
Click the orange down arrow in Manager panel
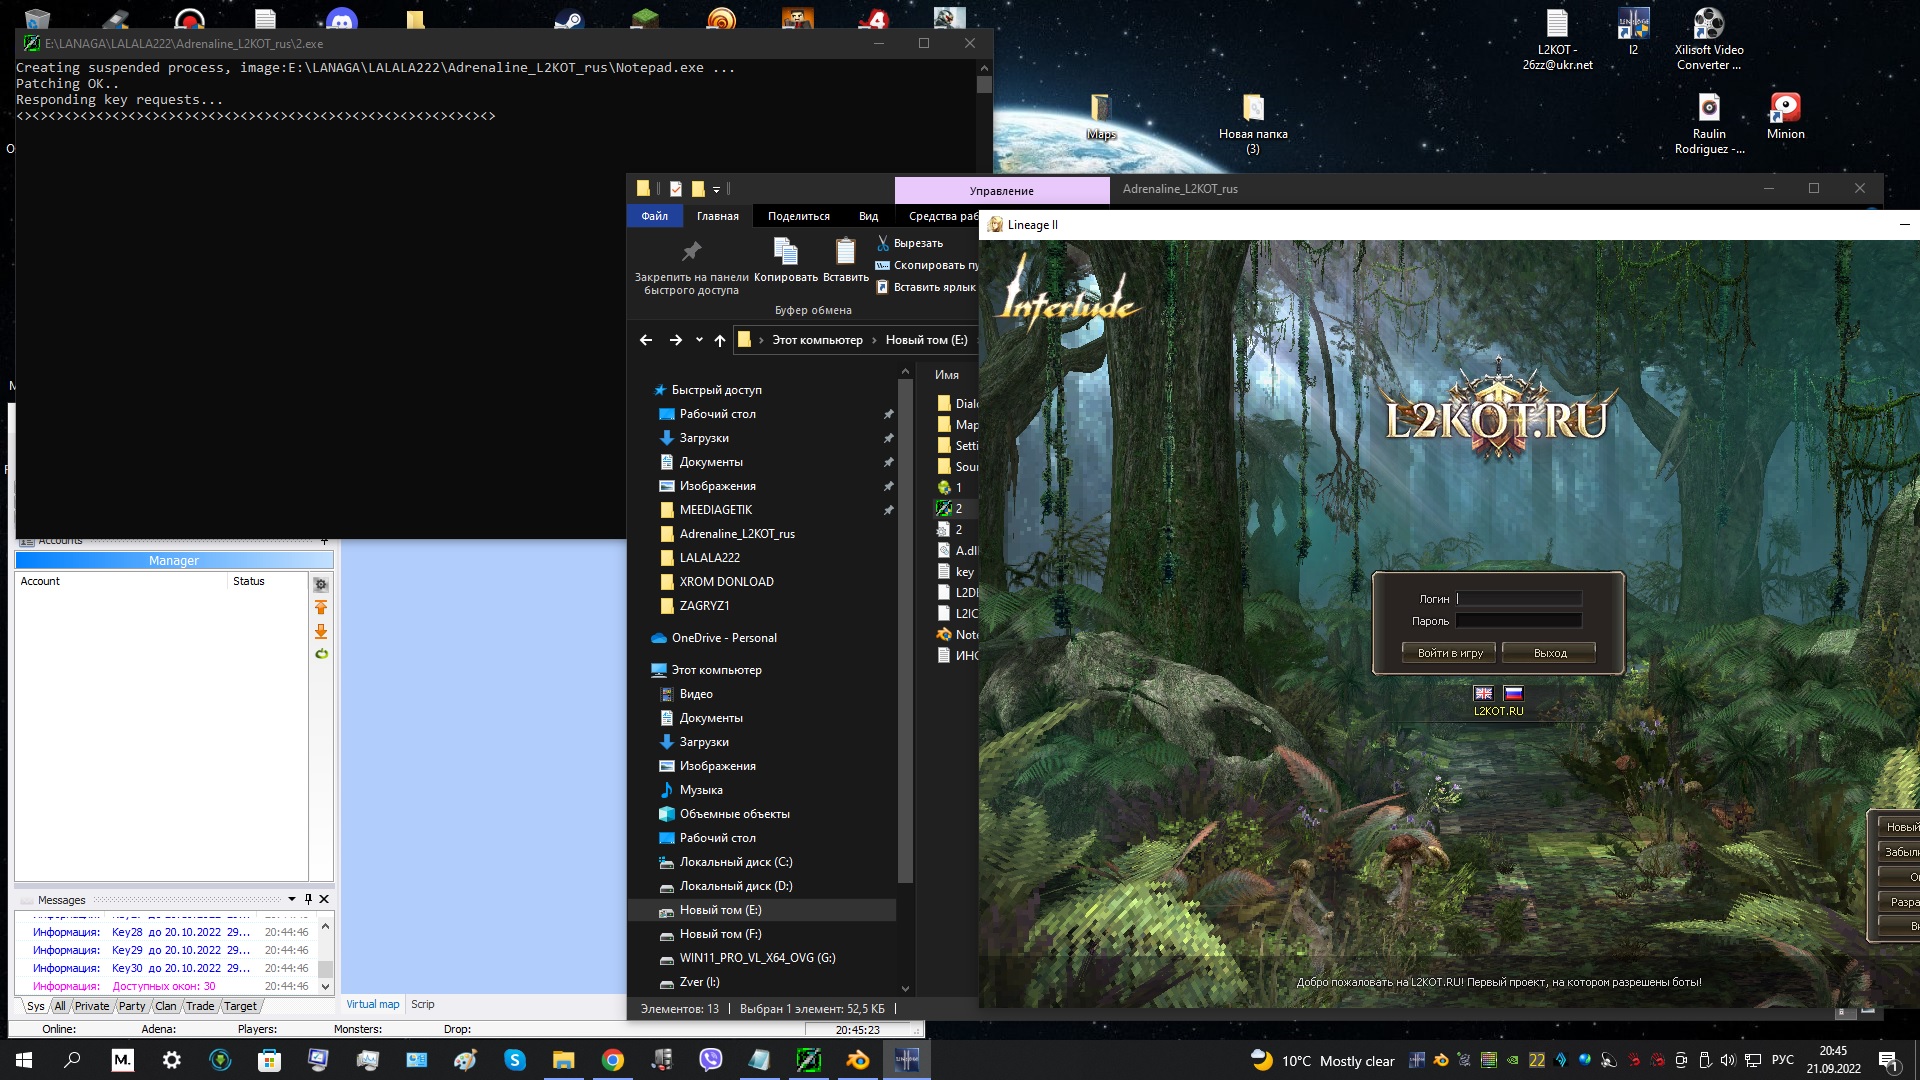321,632
